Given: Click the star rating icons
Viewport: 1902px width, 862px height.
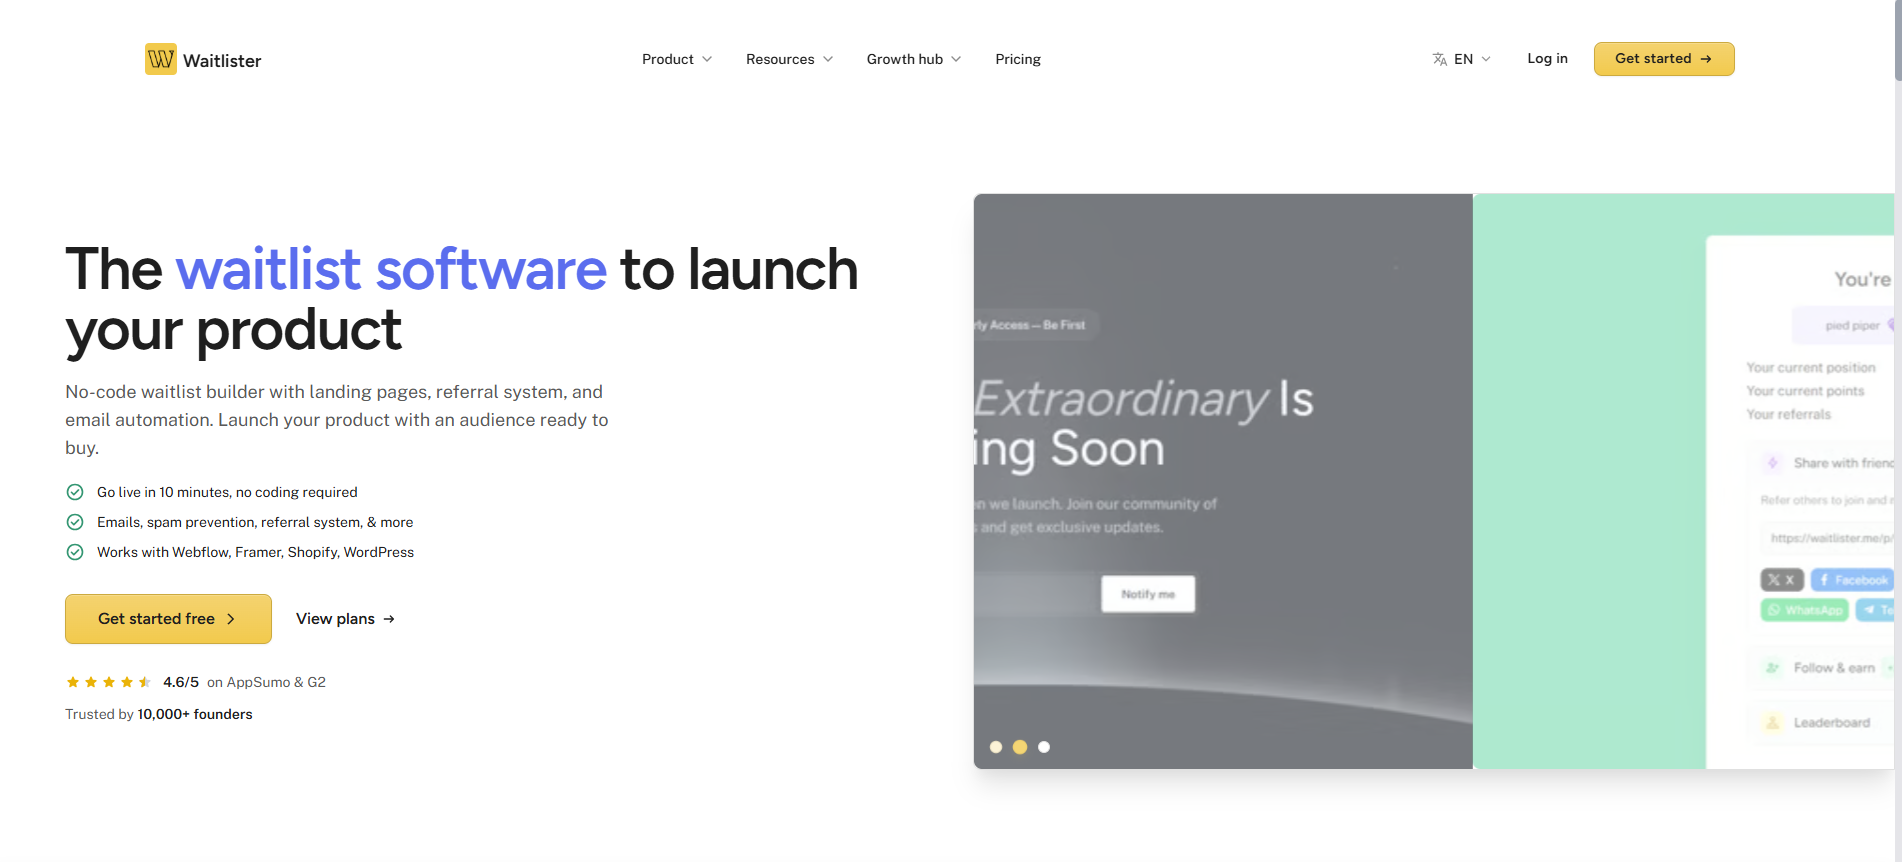Looking at the screenshot, I should click(109, 682).
